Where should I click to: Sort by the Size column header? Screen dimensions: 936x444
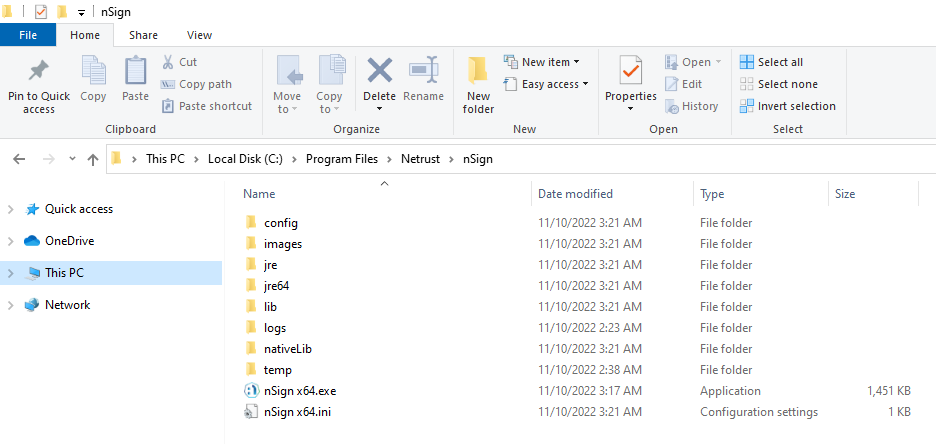coord(845,194)
